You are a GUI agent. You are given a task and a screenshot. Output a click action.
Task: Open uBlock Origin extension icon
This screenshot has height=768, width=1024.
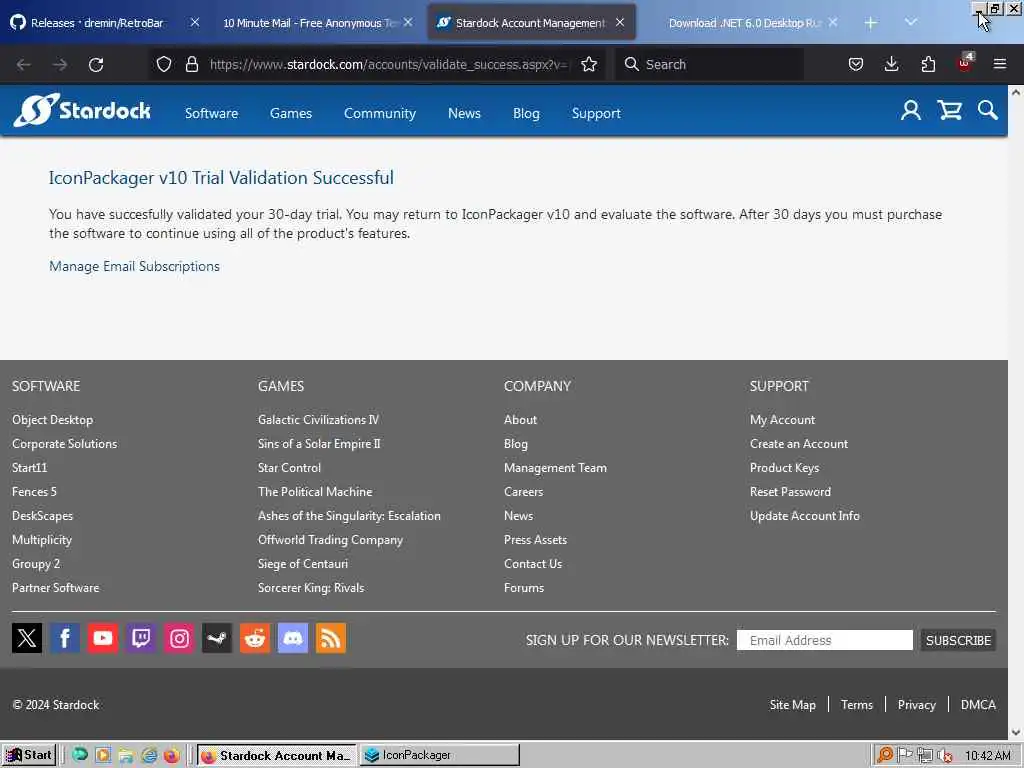(965, 63)
